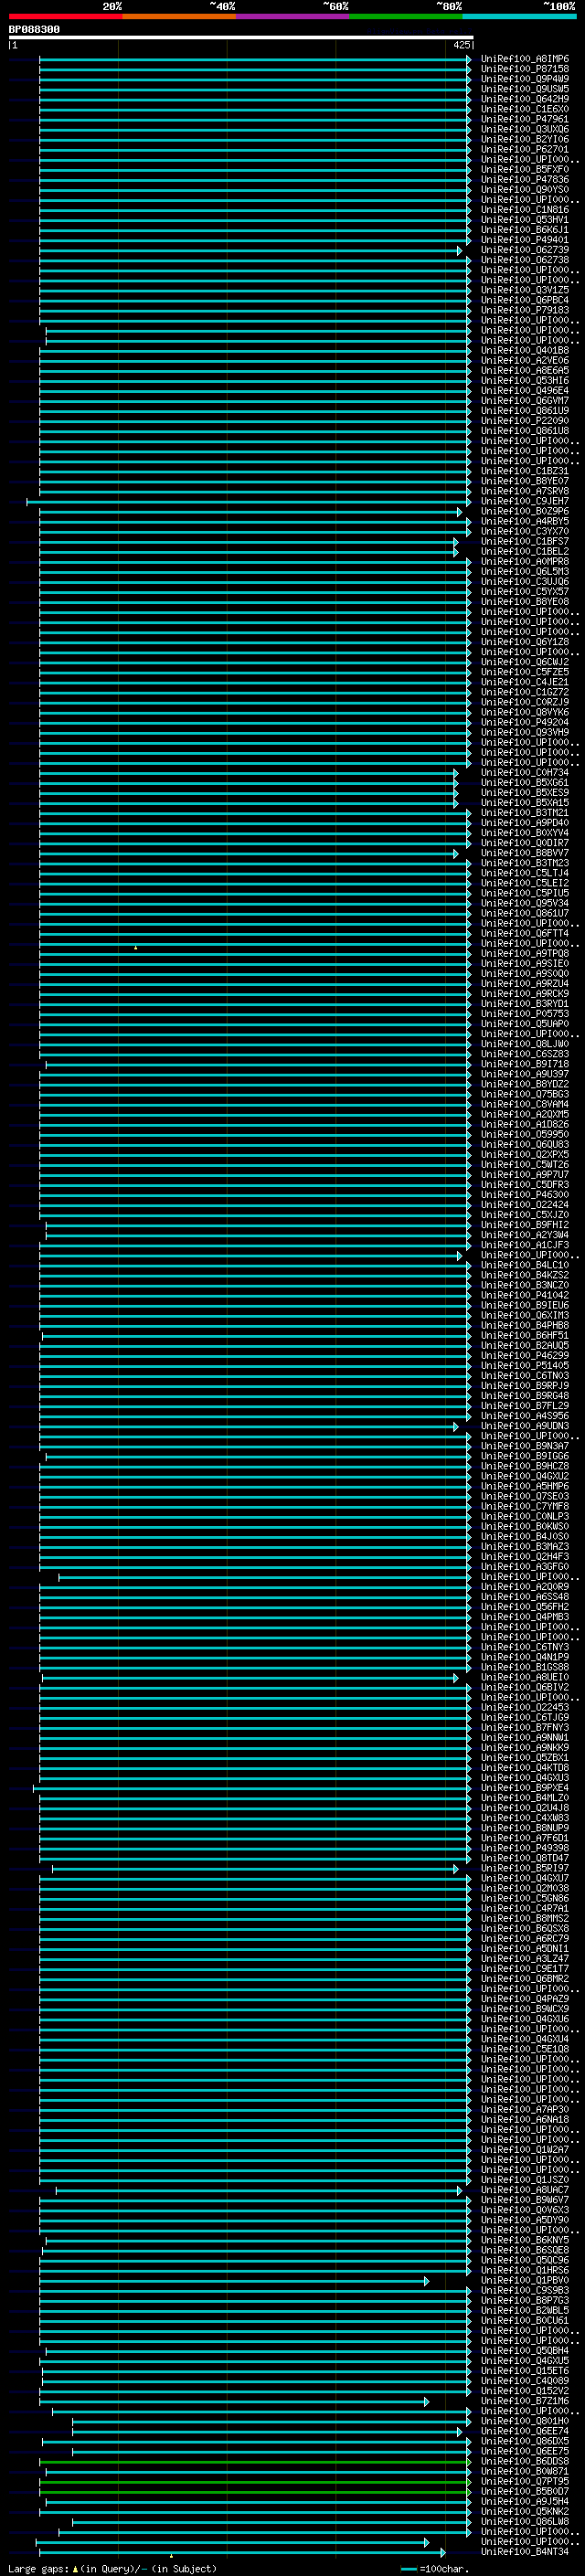The image size is (585, 2576).
Task: Click the red ~20% identity legend segment
Action: [65, 16]
